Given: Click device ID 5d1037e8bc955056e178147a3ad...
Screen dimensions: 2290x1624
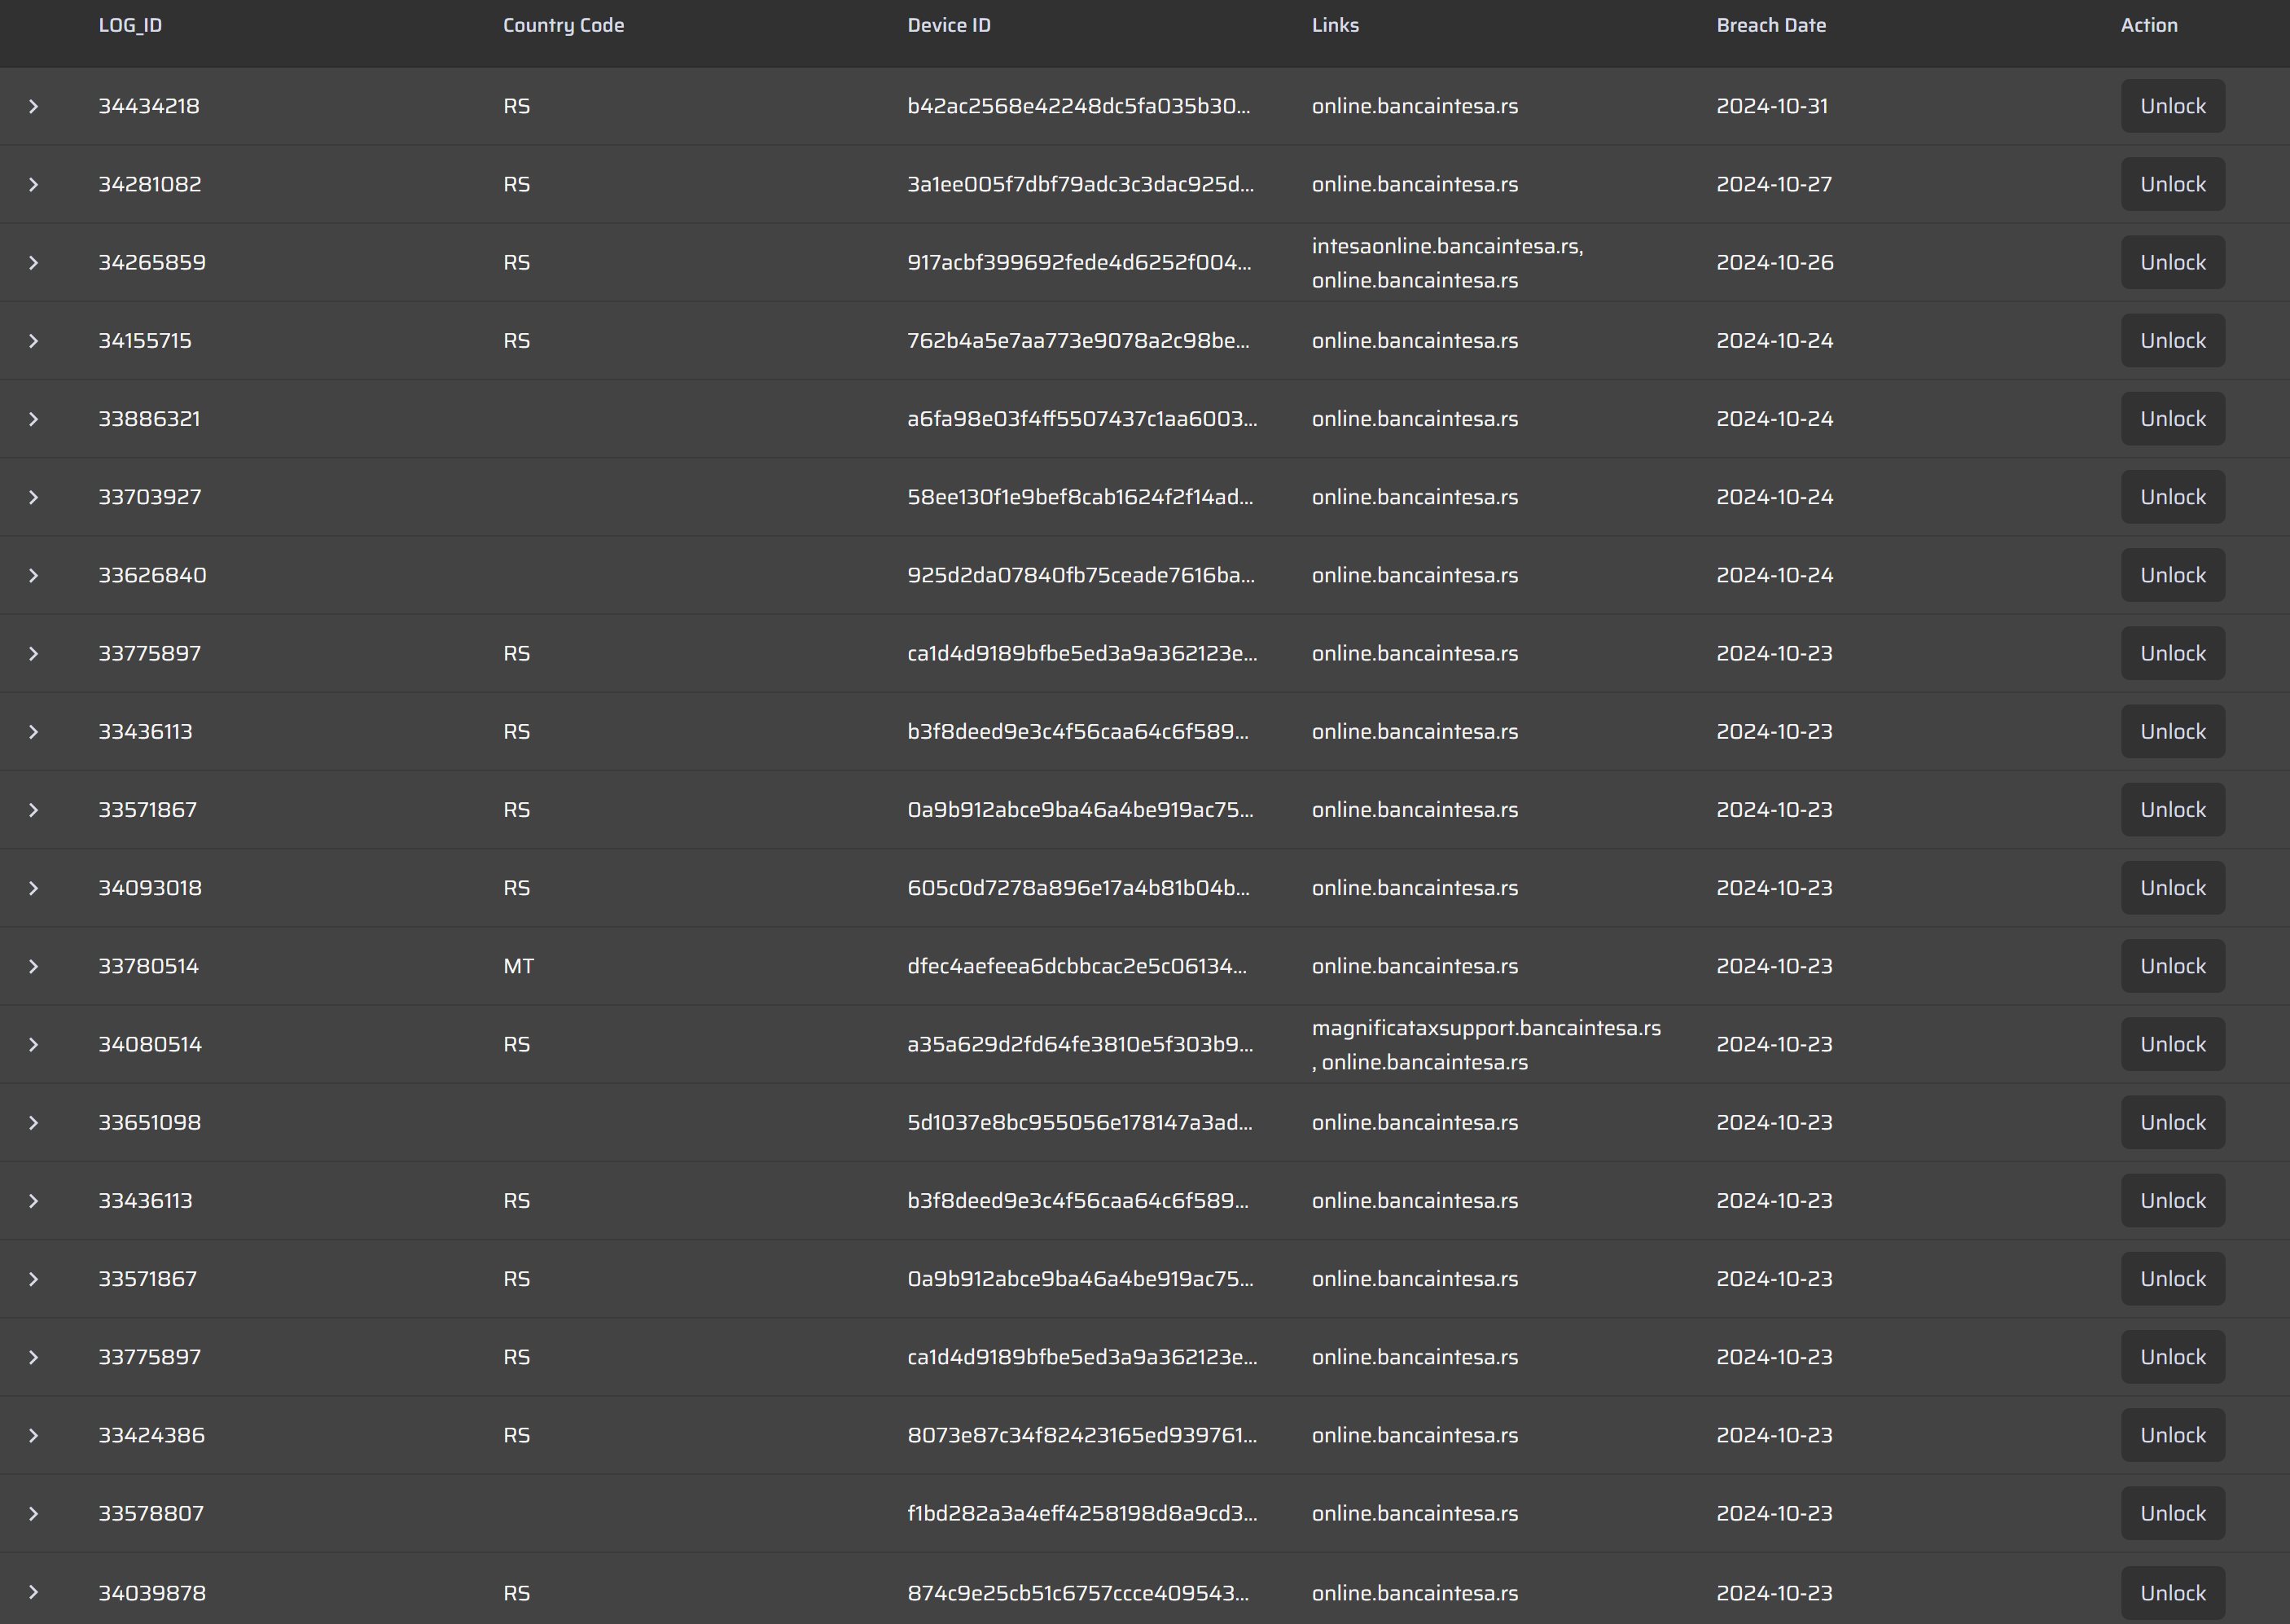Looking at the screenshot, I should pyautogui.click(x=1080, y=1122).
